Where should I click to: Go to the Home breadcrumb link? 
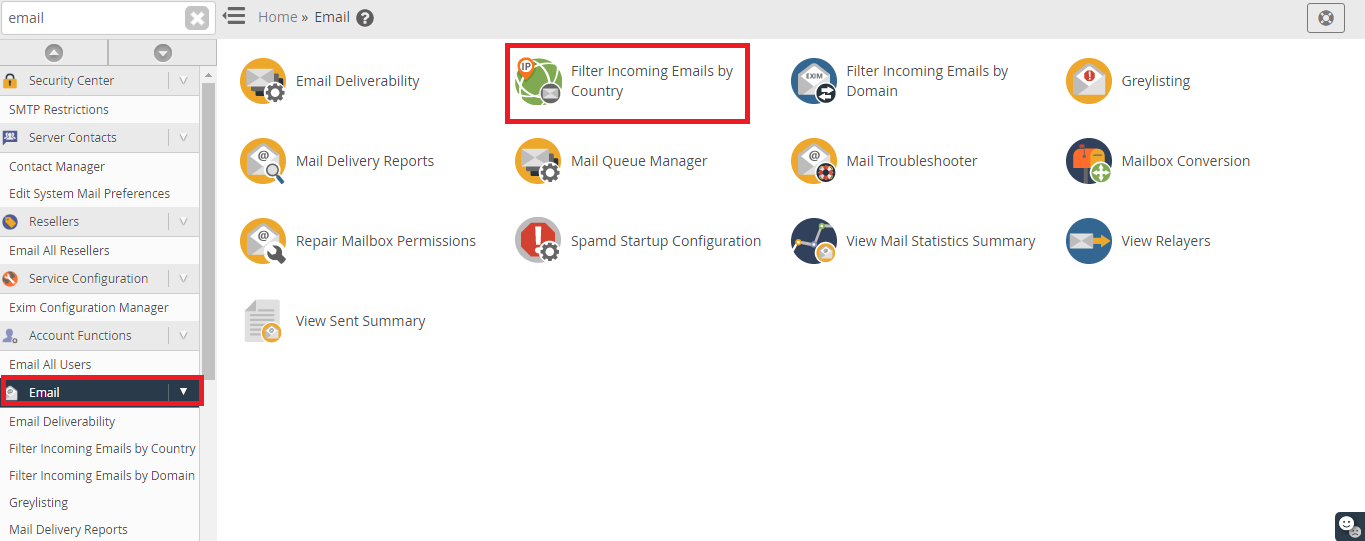pos(277,17)
